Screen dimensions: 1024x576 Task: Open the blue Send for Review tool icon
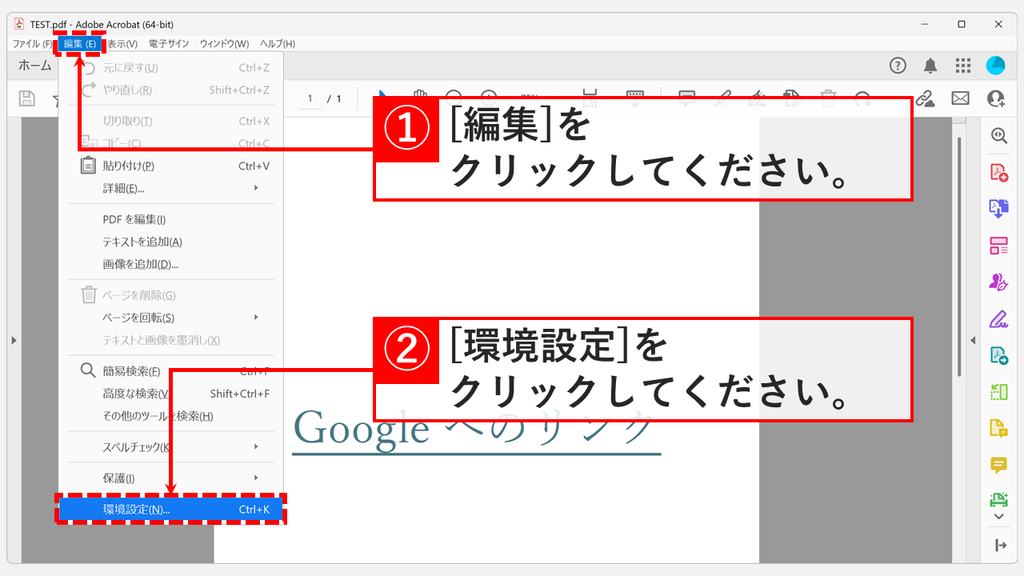999,355
